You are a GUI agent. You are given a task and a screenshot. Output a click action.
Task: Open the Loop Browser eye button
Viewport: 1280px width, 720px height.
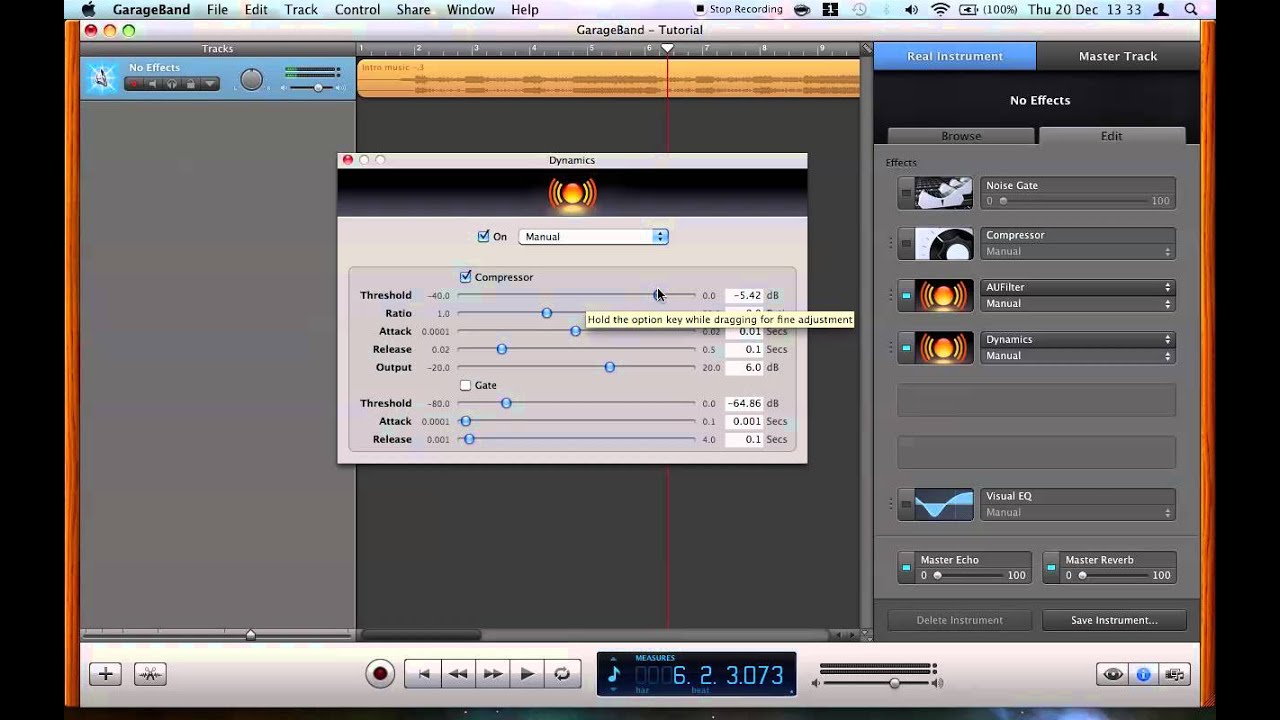pos(1113,674)
